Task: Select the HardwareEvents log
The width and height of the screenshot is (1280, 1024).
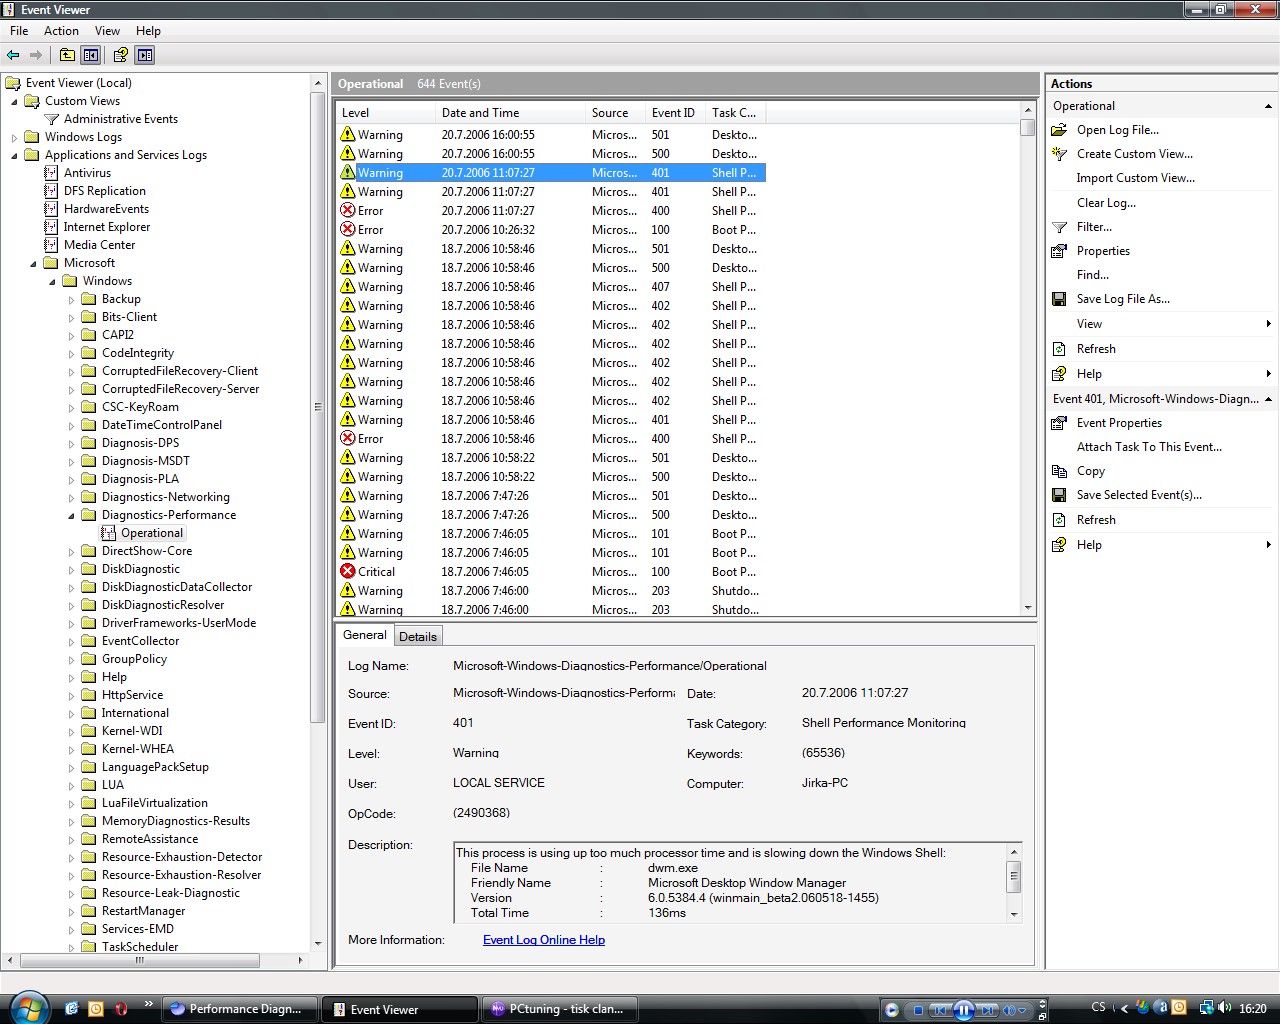Action: [106, 209]
